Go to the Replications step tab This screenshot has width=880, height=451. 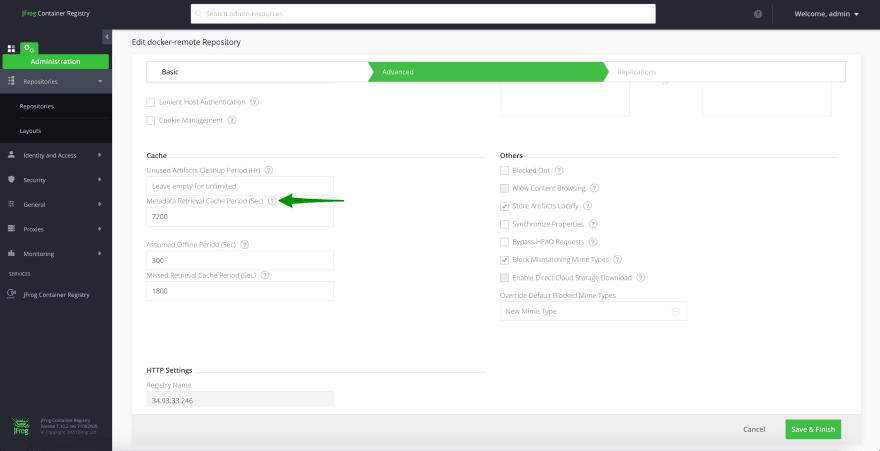coord(724,72)
